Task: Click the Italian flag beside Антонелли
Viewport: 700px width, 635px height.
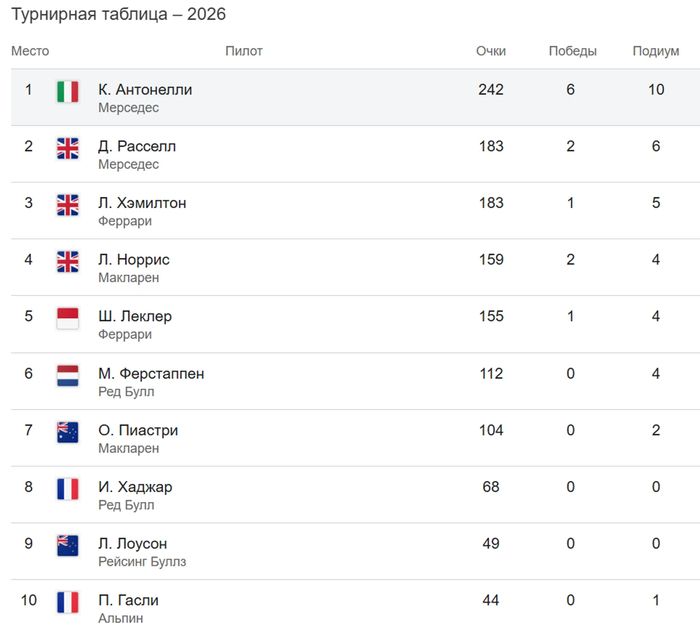Action: click(68, 92)
